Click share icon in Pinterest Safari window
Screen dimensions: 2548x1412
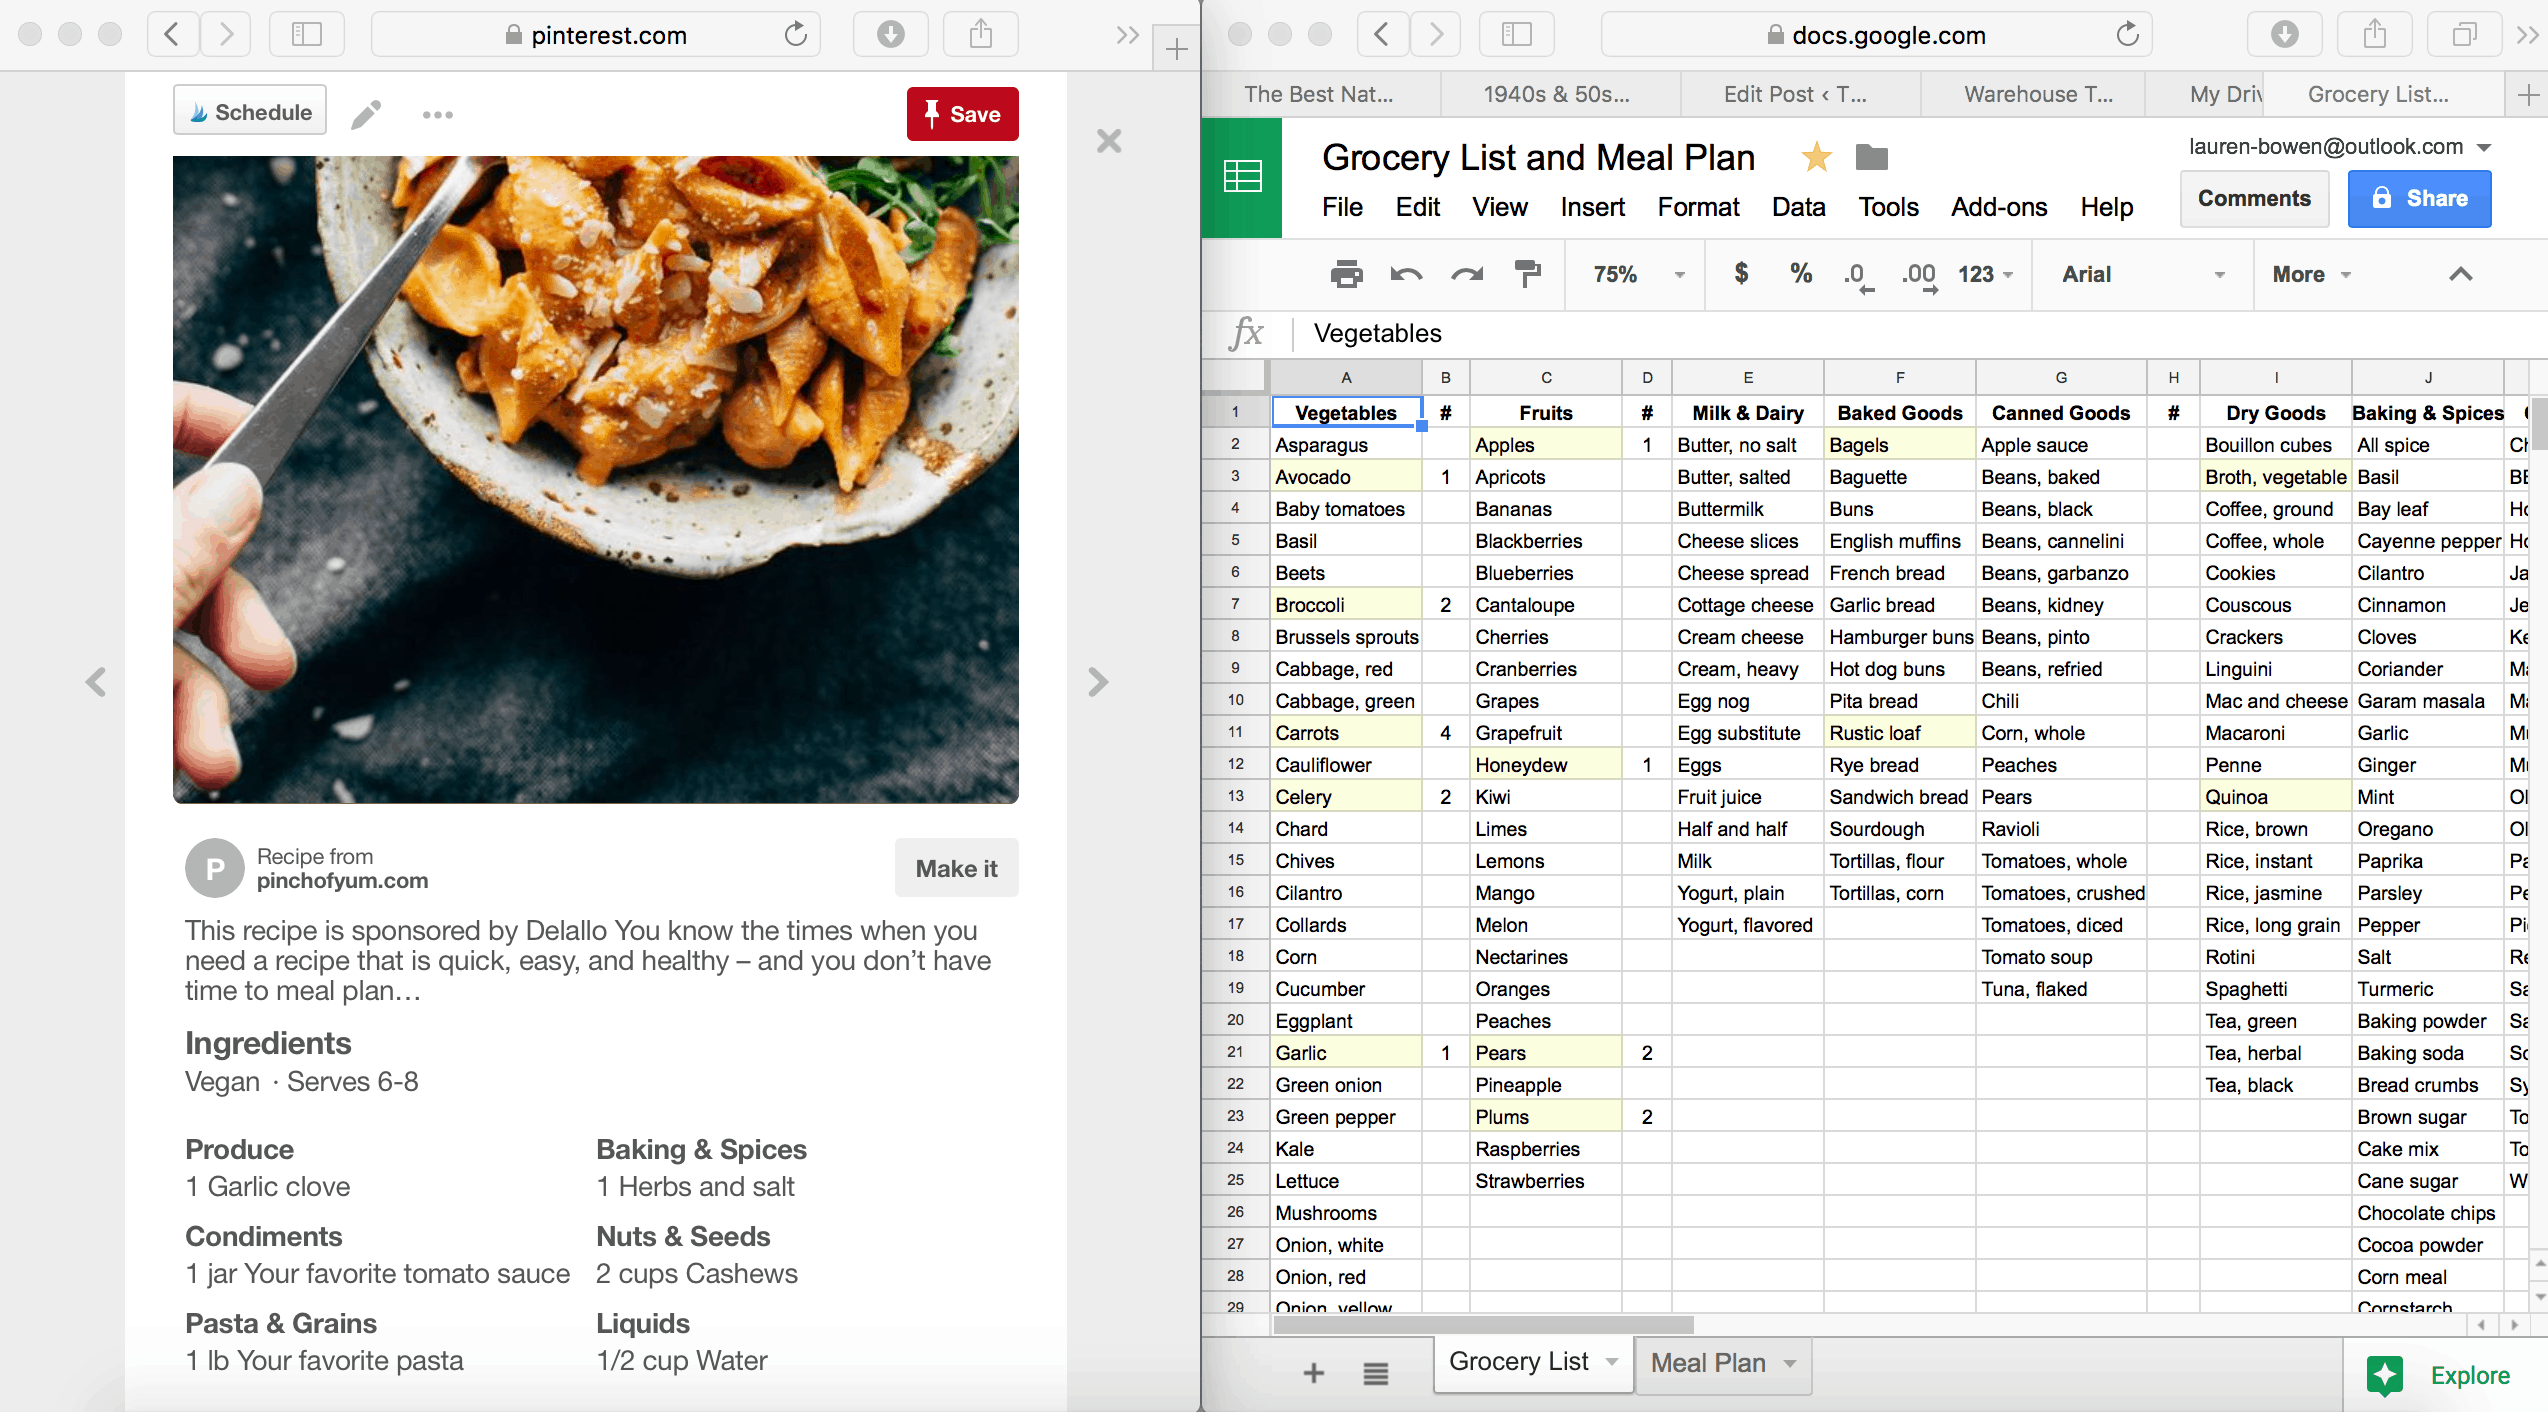point(981,35)
